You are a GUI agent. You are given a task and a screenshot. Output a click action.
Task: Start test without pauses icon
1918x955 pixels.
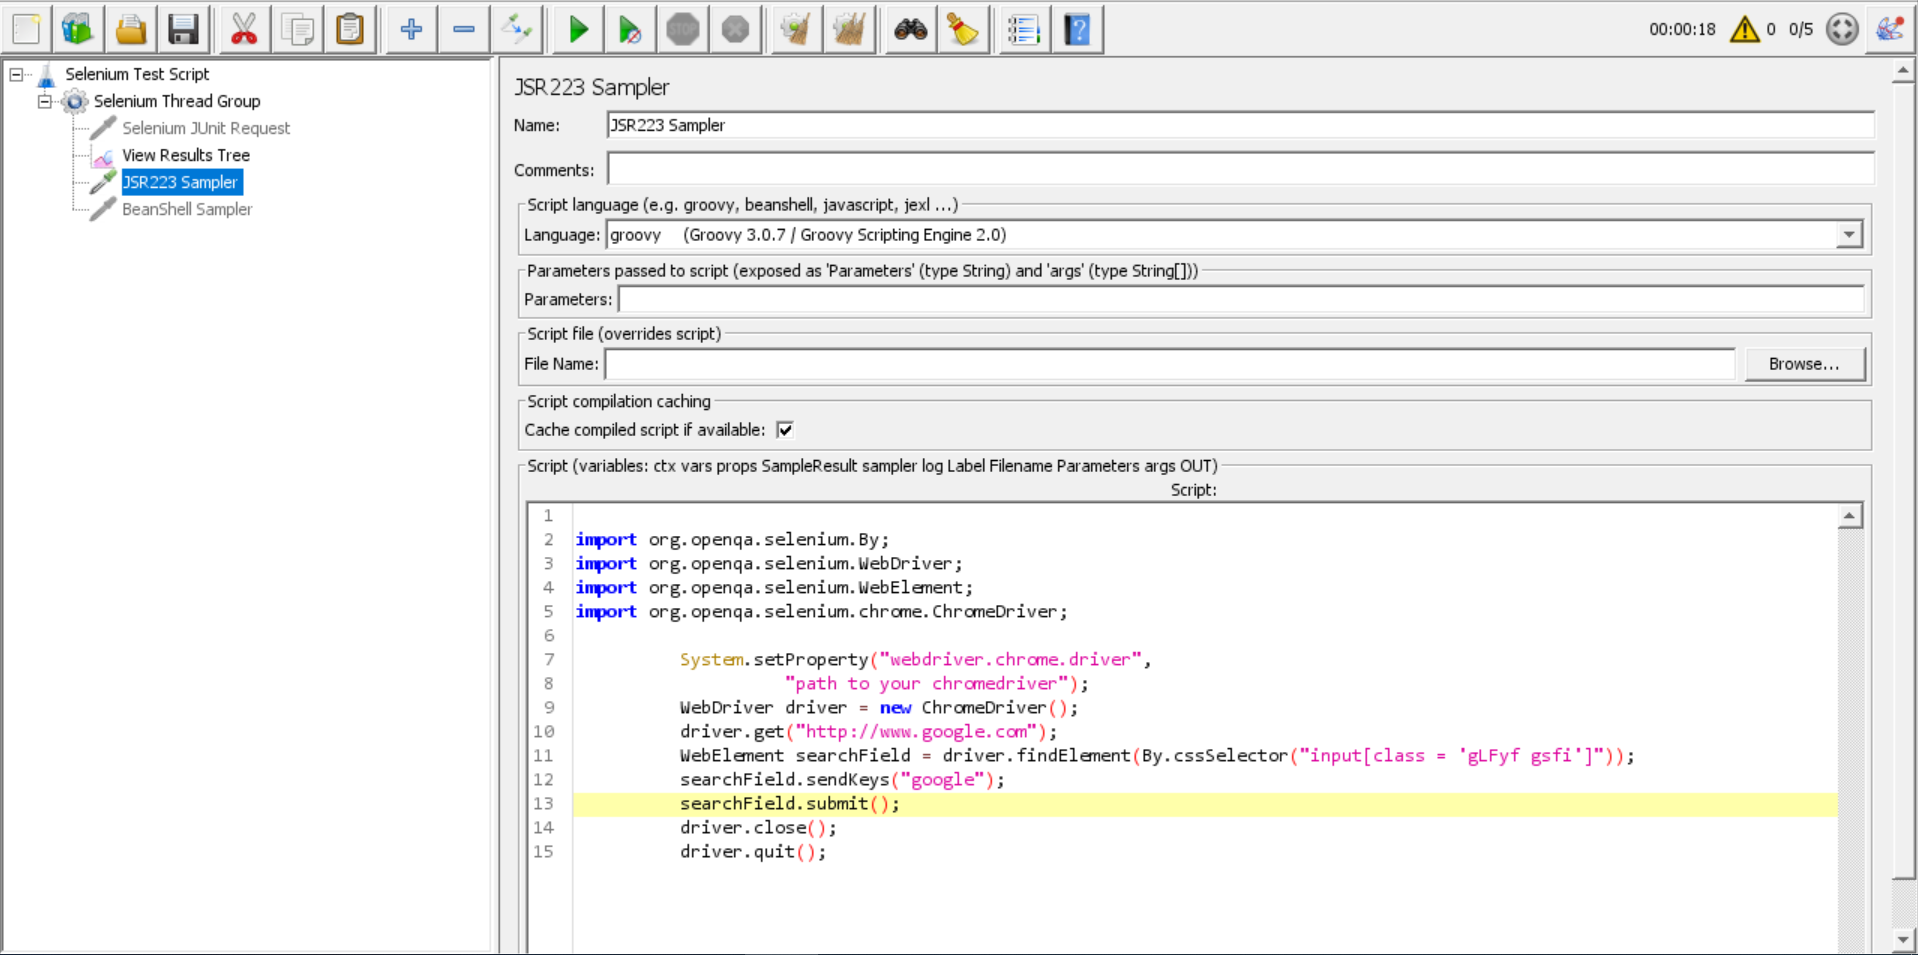630,29
